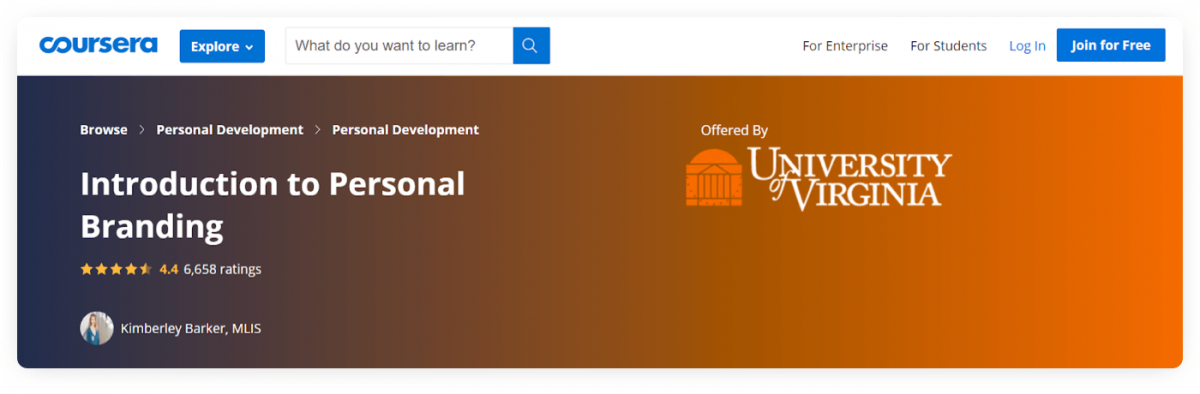
Task: Click the Offered By label
Action: [x=734, y=130]
